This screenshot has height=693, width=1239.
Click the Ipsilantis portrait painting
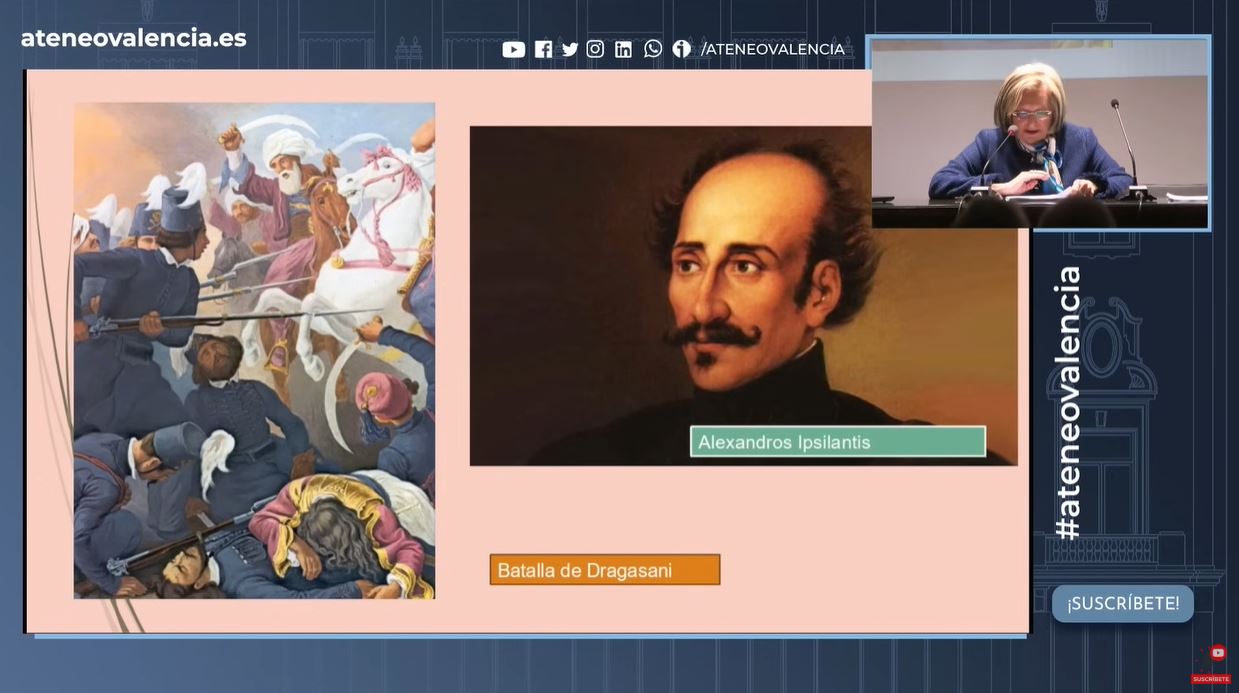coord(743,296)
